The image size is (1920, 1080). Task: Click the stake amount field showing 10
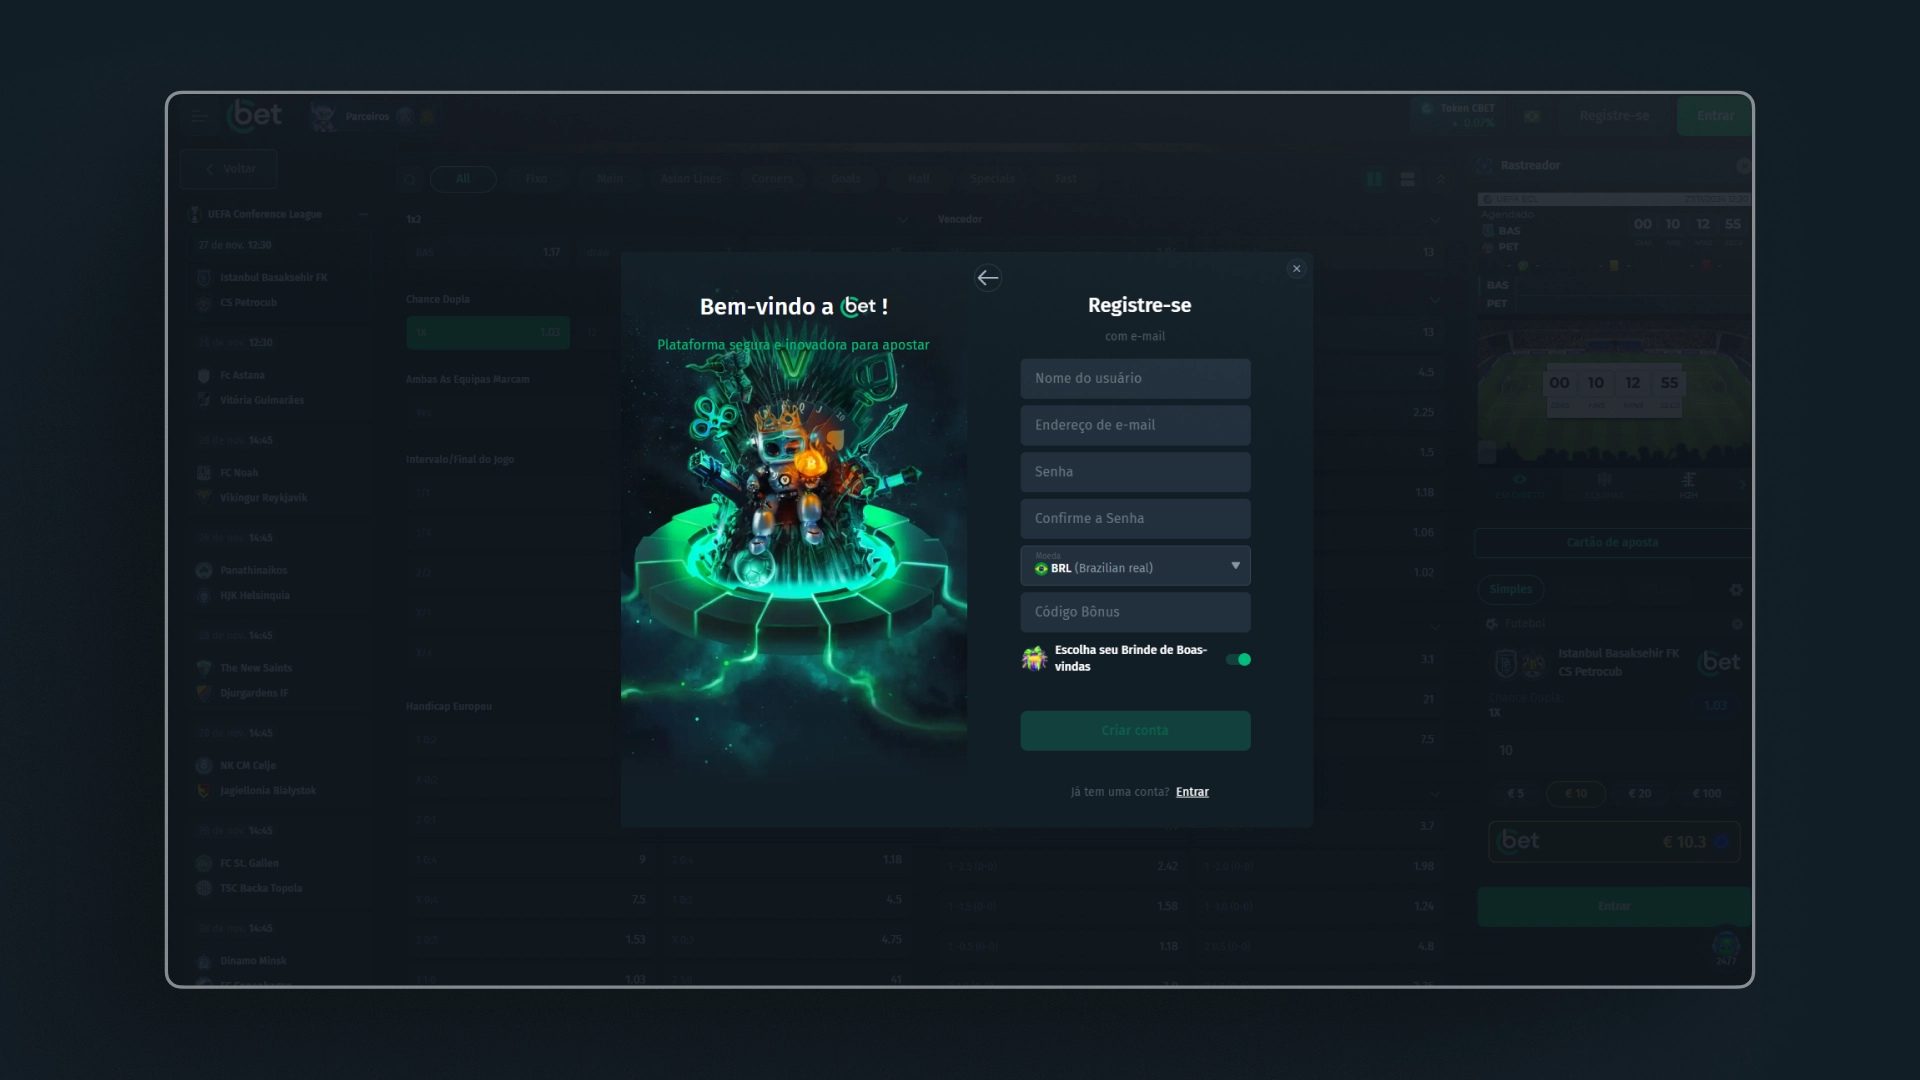coord(1612,751)
